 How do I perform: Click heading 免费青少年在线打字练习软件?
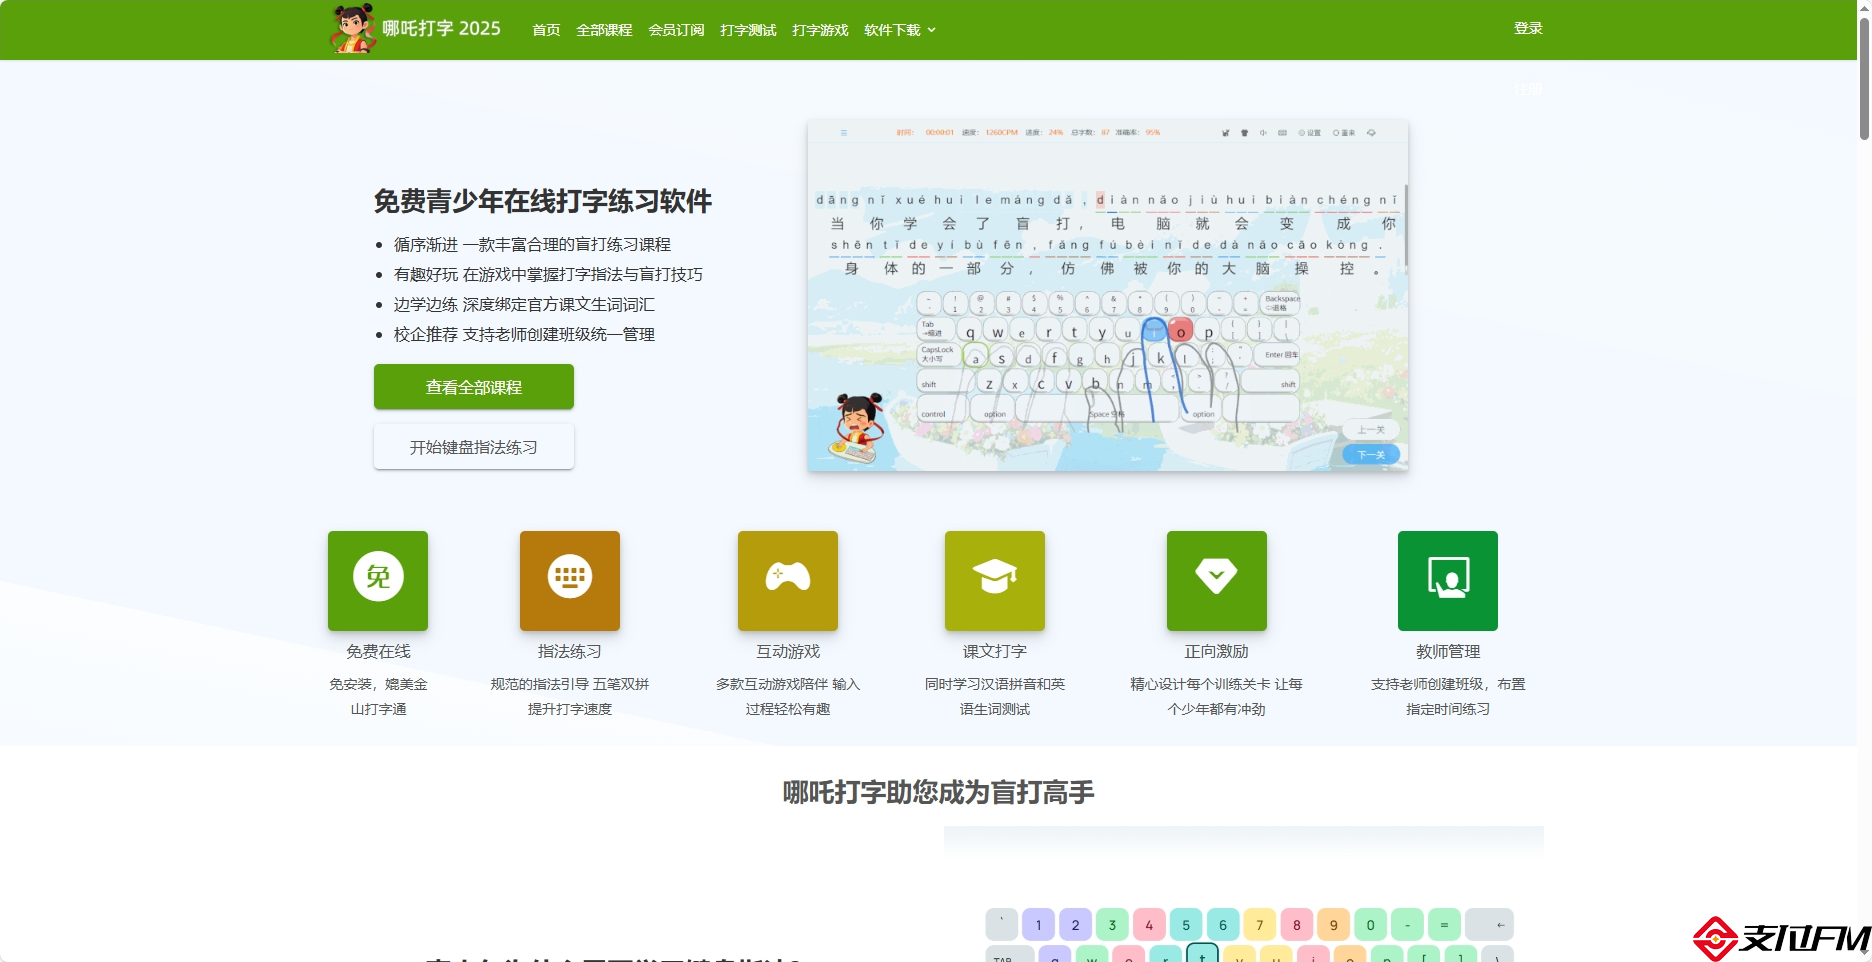543,202
